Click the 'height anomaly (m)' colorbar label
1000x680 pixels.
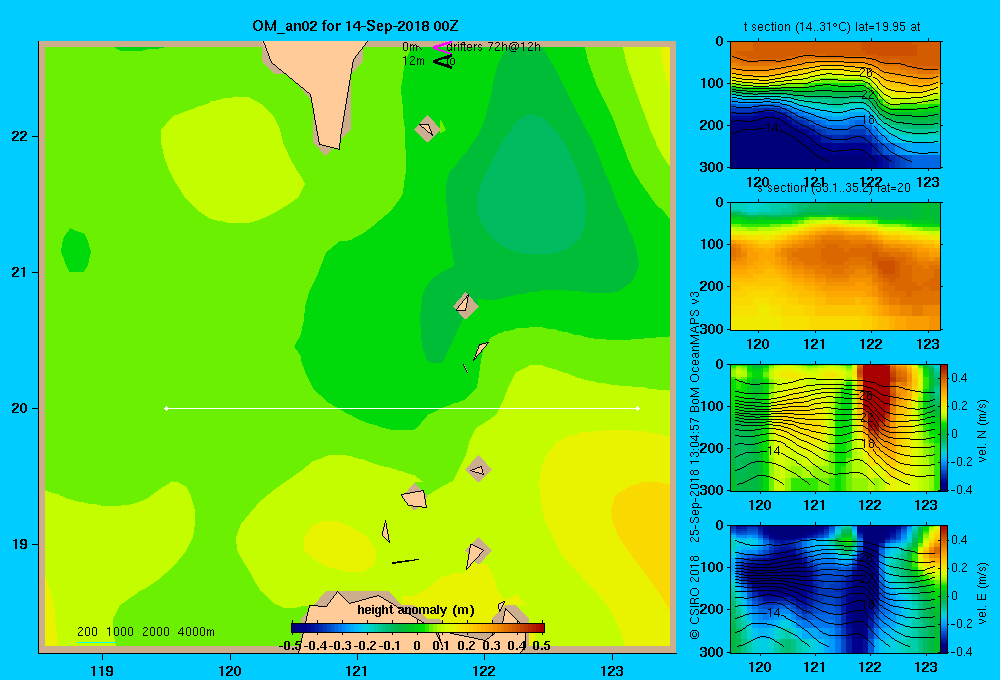point(416,610)
